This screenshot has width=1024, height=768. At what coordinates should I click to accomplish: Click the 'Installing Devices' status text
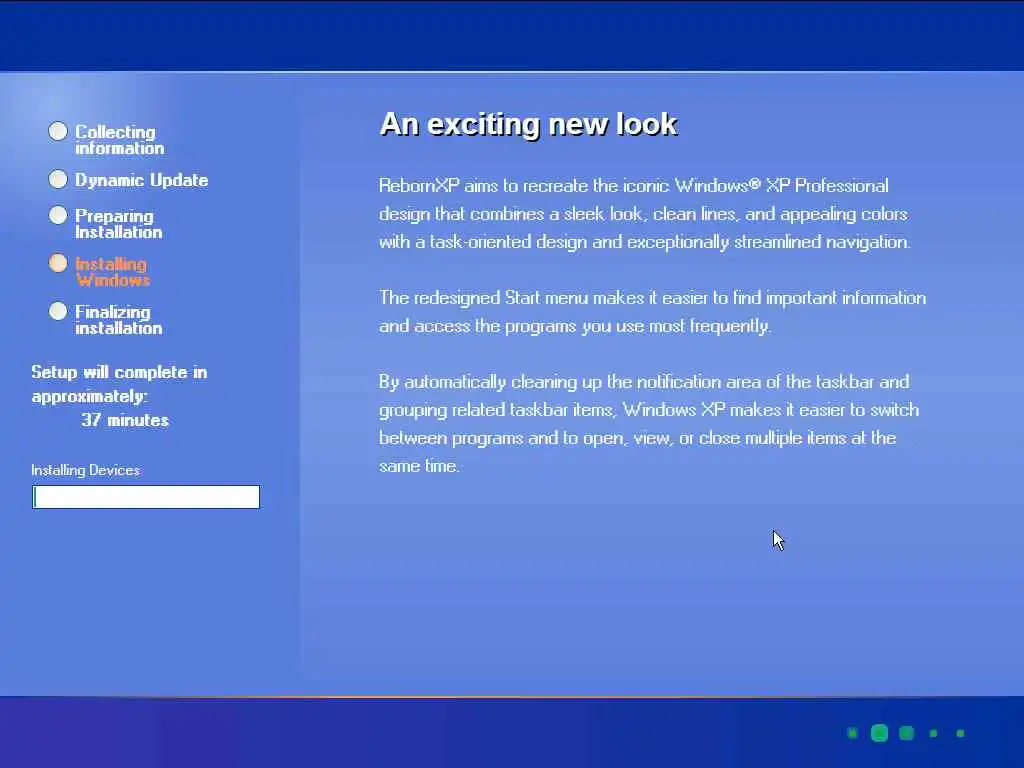tap(86, 470)
